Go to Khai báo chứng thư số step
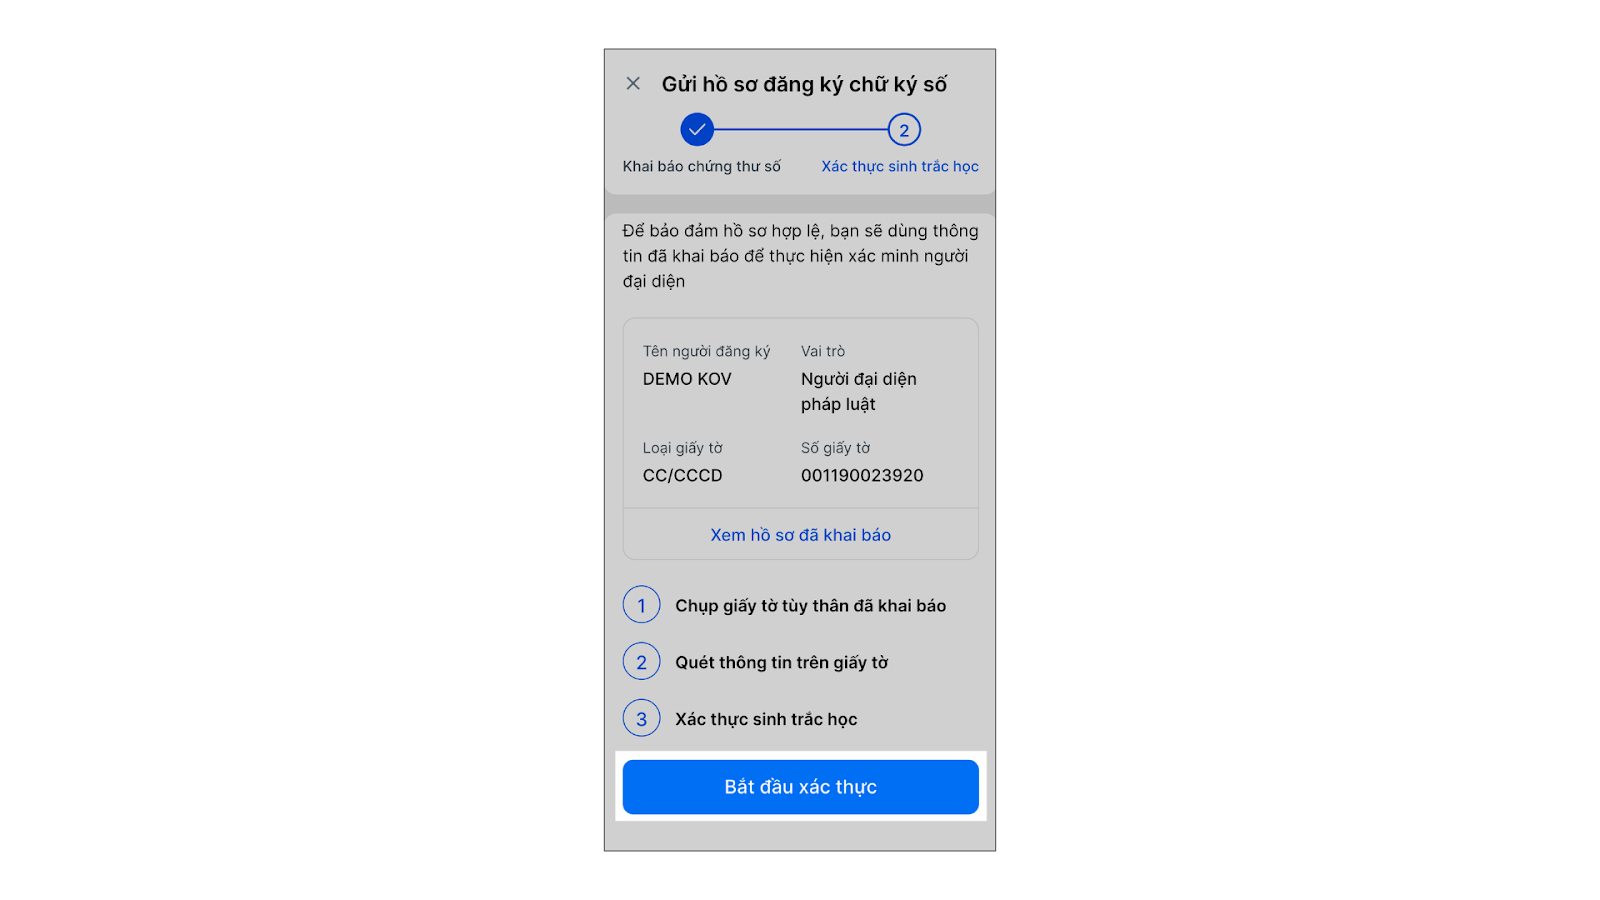 [x=702, y=166]
